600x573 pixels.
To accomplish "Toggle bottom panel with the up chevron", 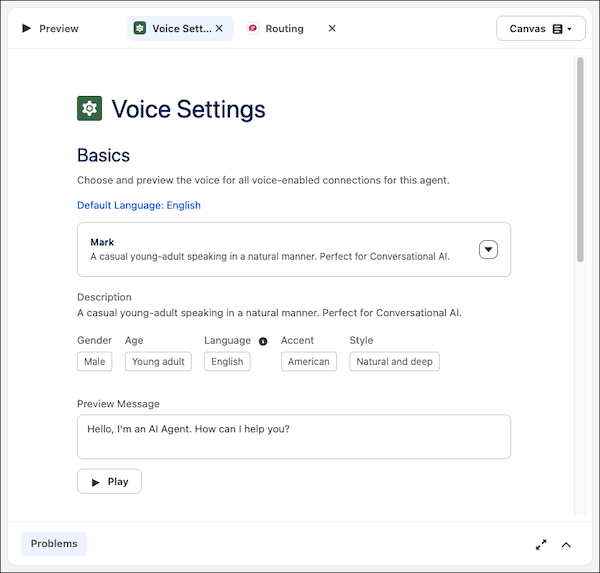I will coord(566,545).
